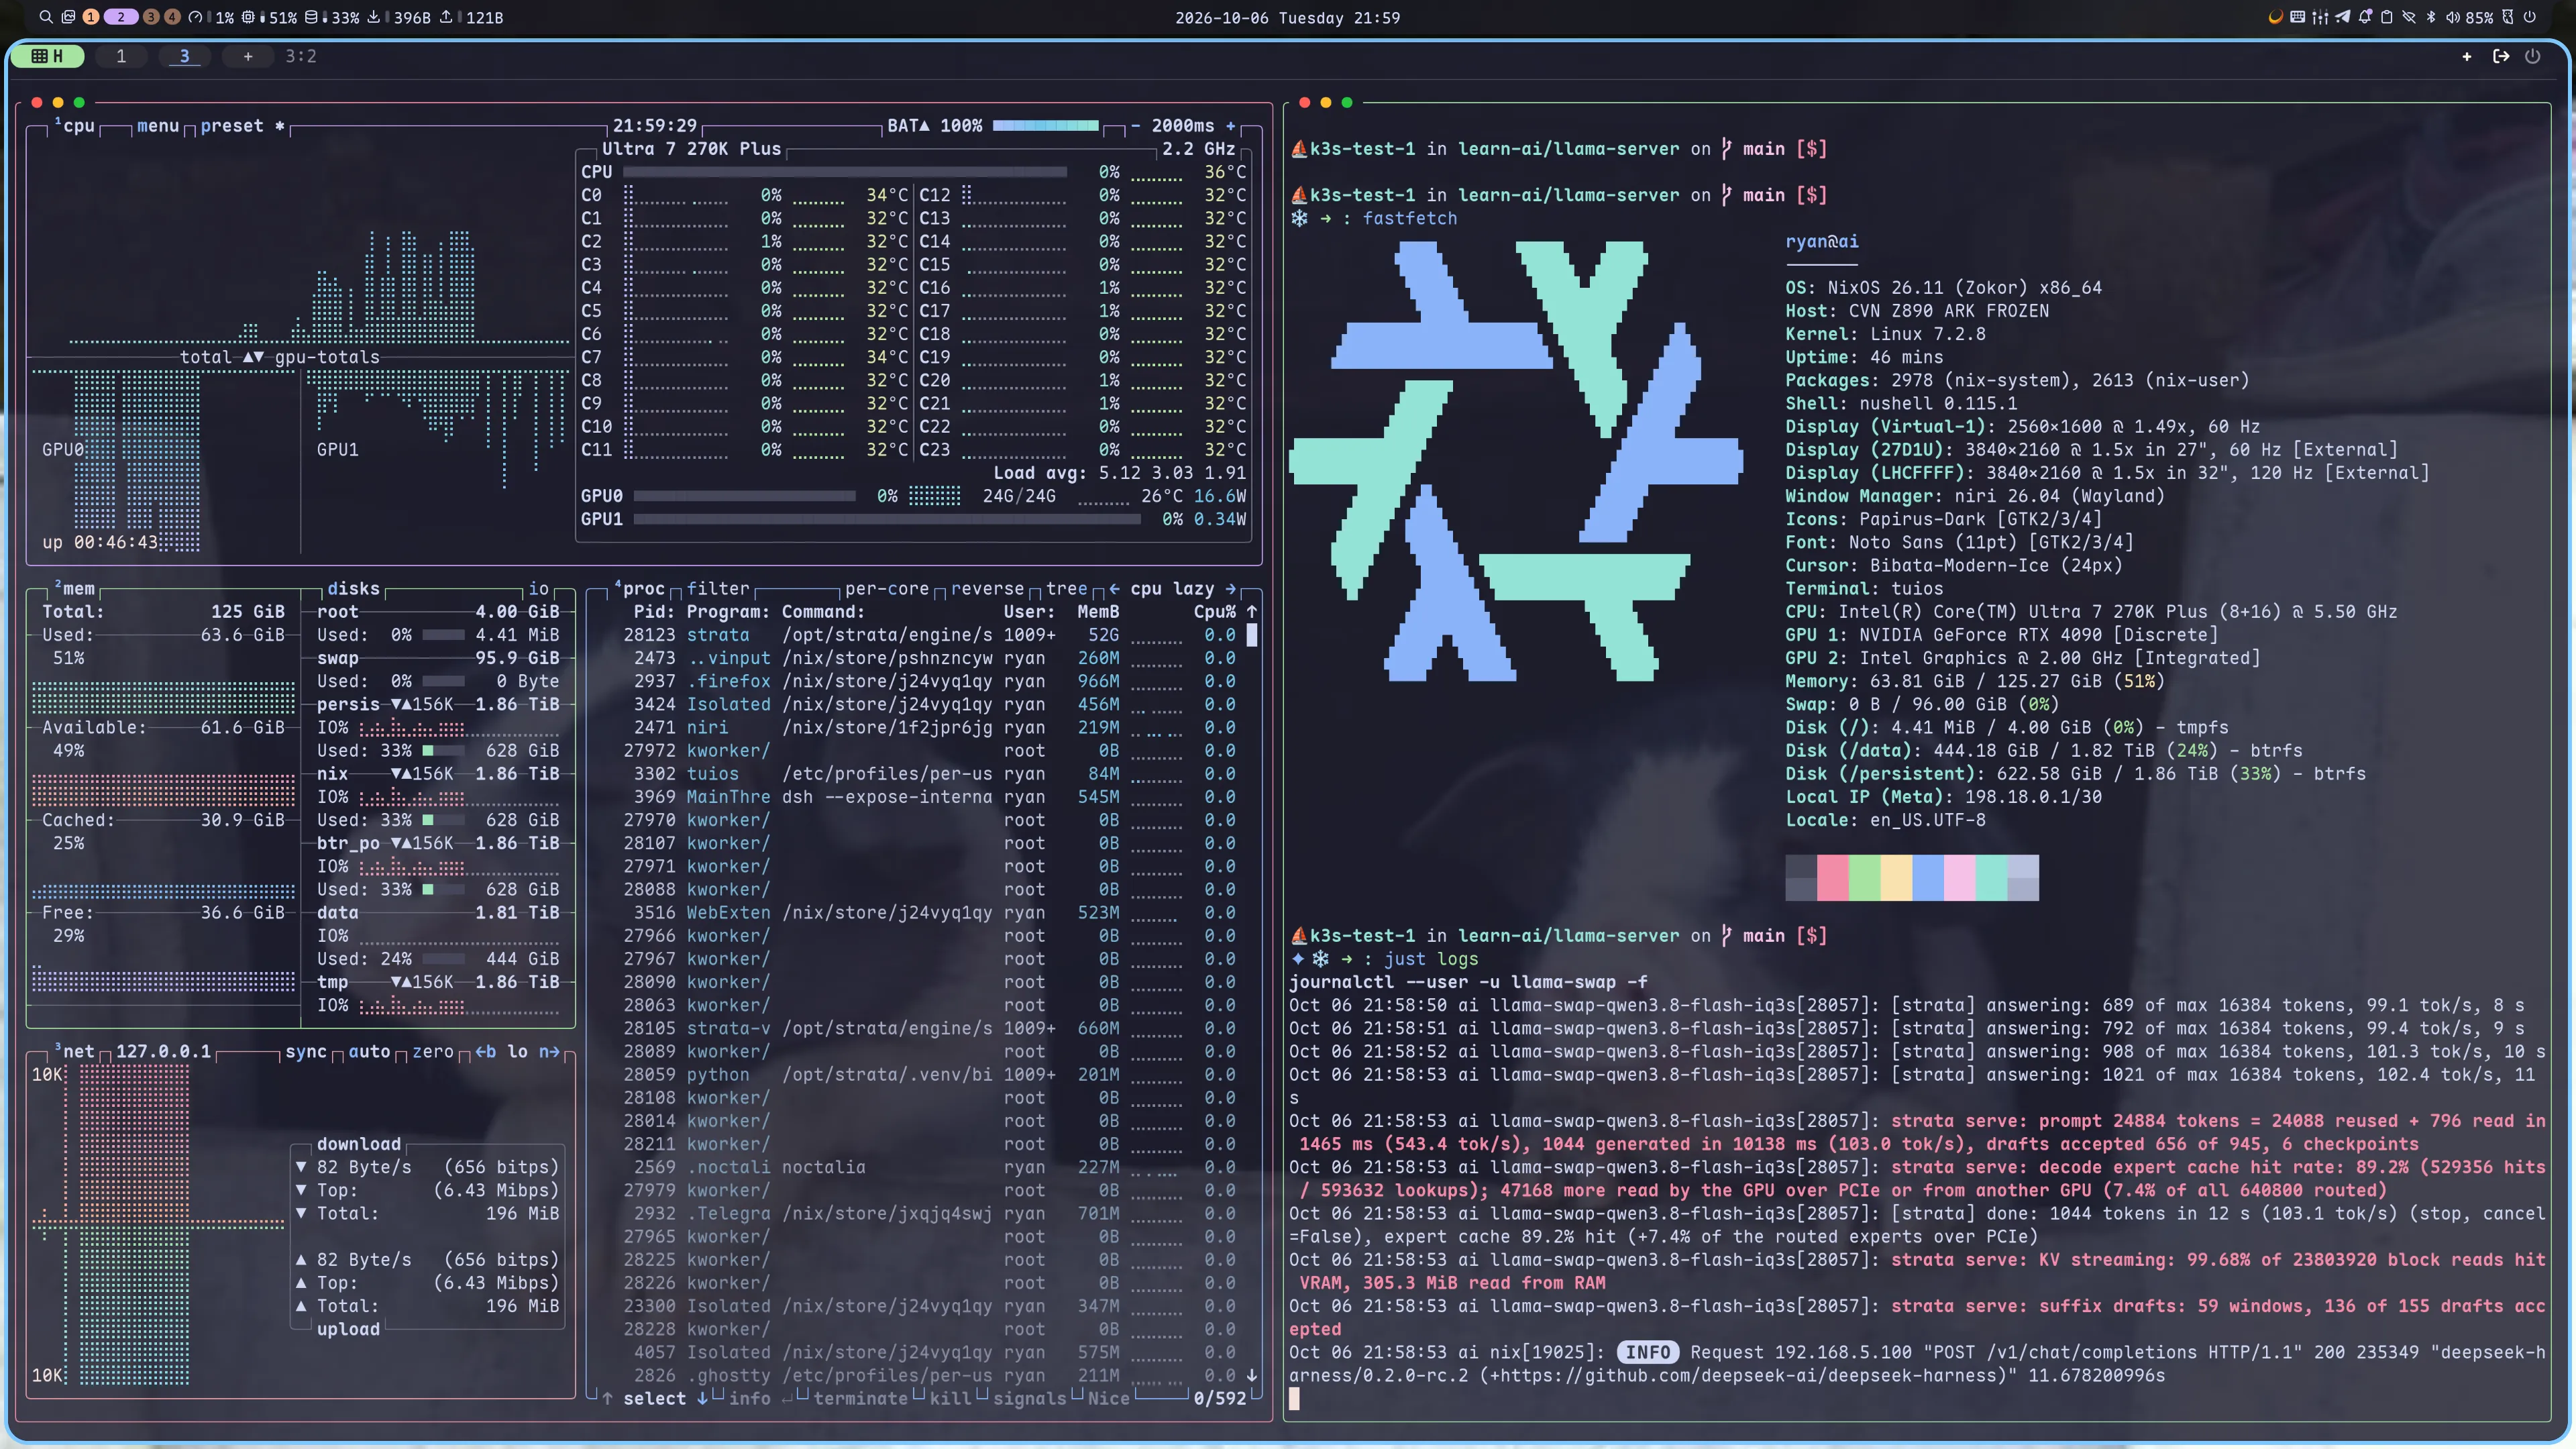Toggle per-core CPU display in proc panel

pyautogui.click(x=887, y=589)
